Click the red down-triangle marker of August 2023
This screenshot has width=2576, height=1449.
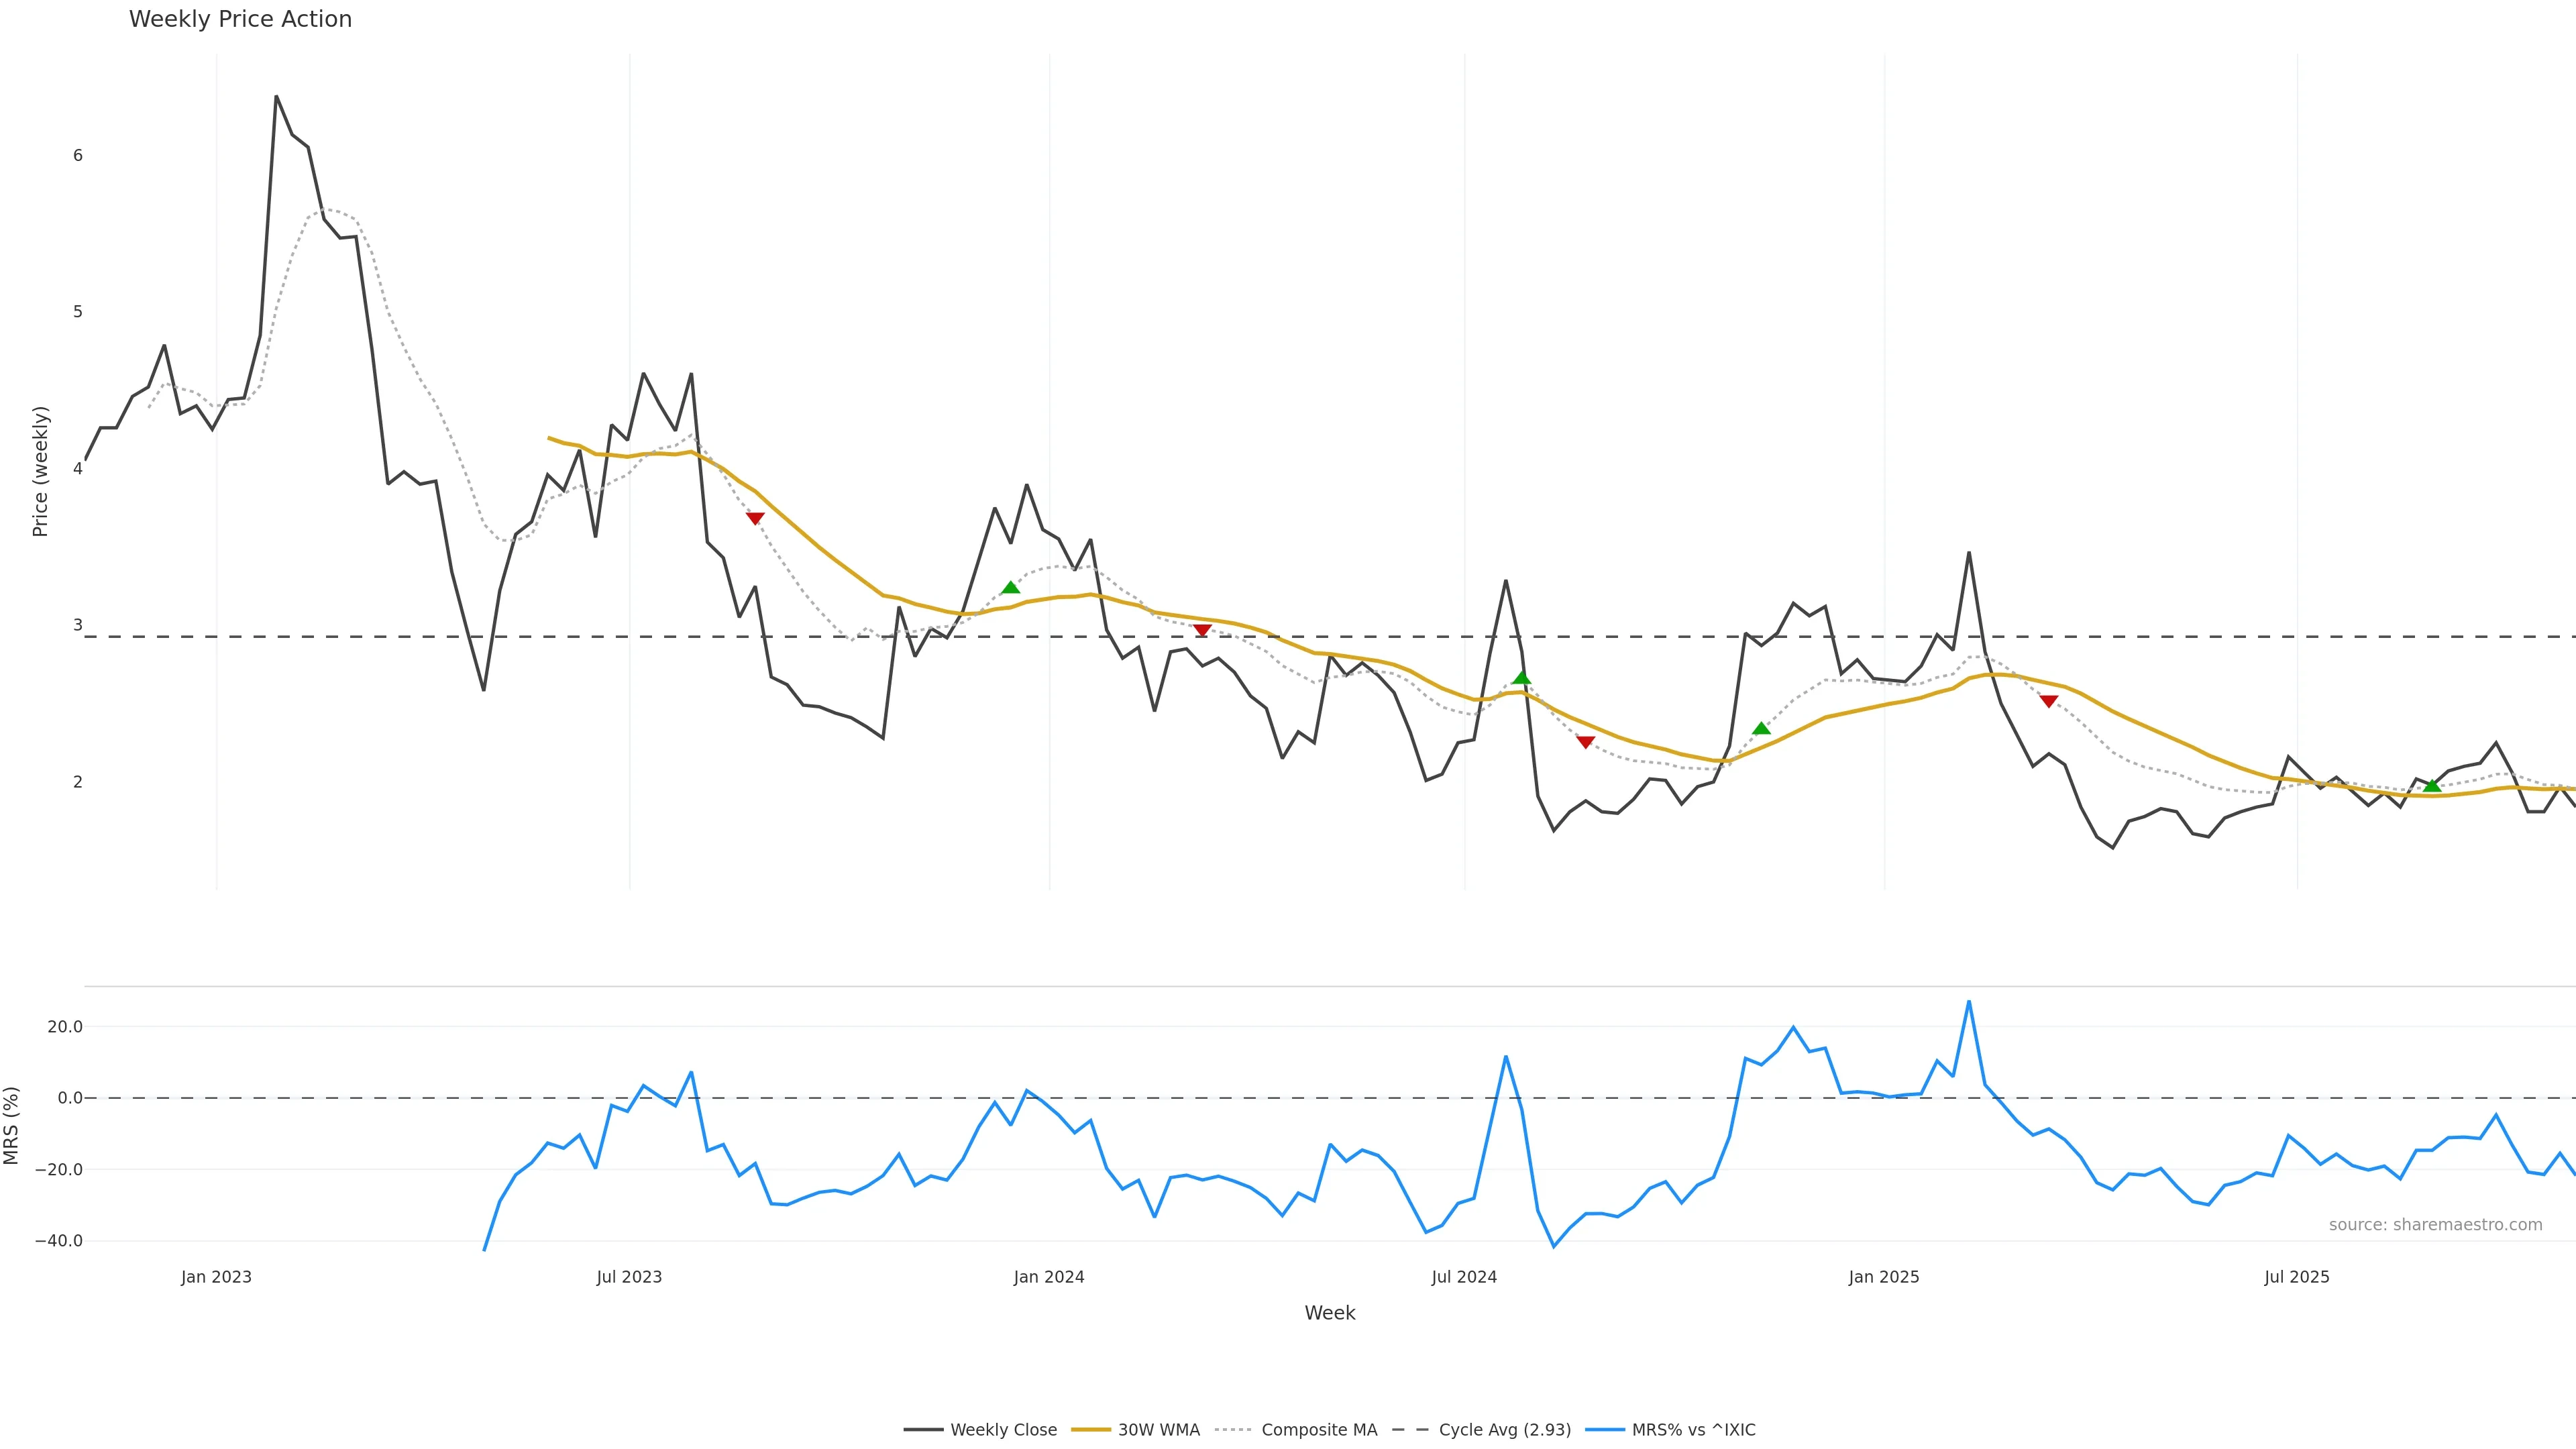coord(755,518)
